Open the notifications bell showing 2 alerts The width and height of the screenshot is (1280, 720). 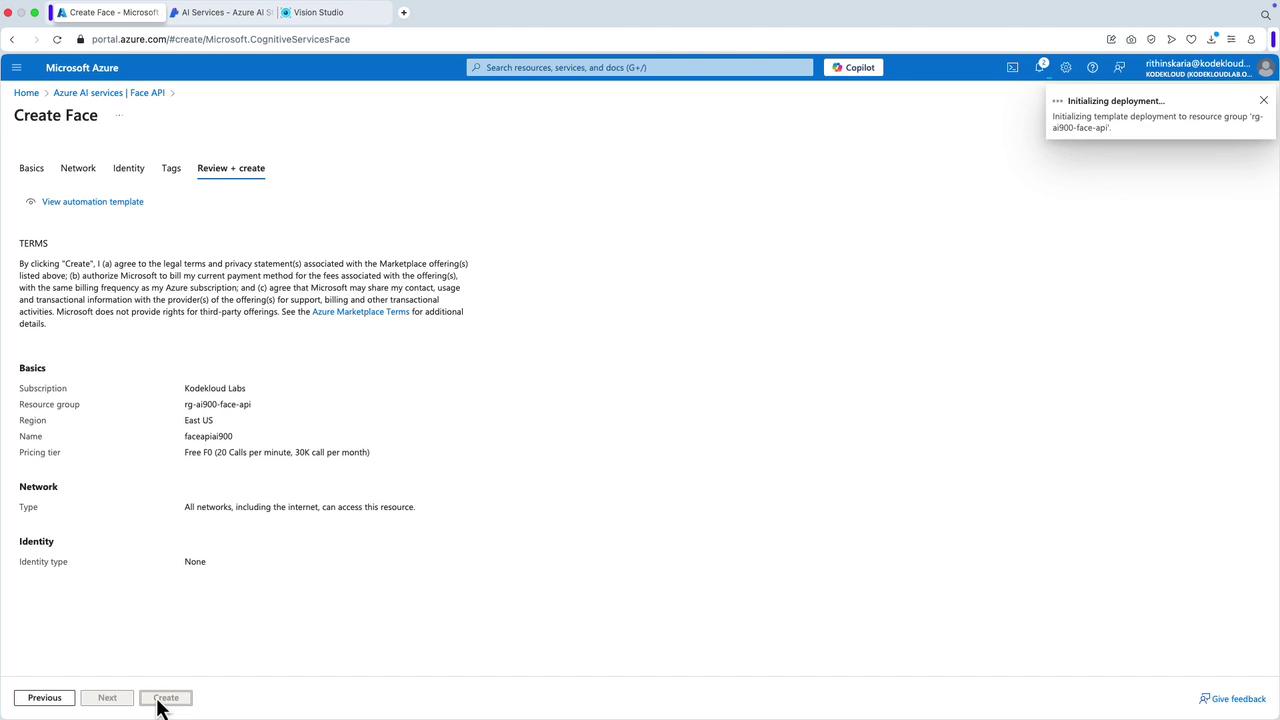(x=1040, y=67)
